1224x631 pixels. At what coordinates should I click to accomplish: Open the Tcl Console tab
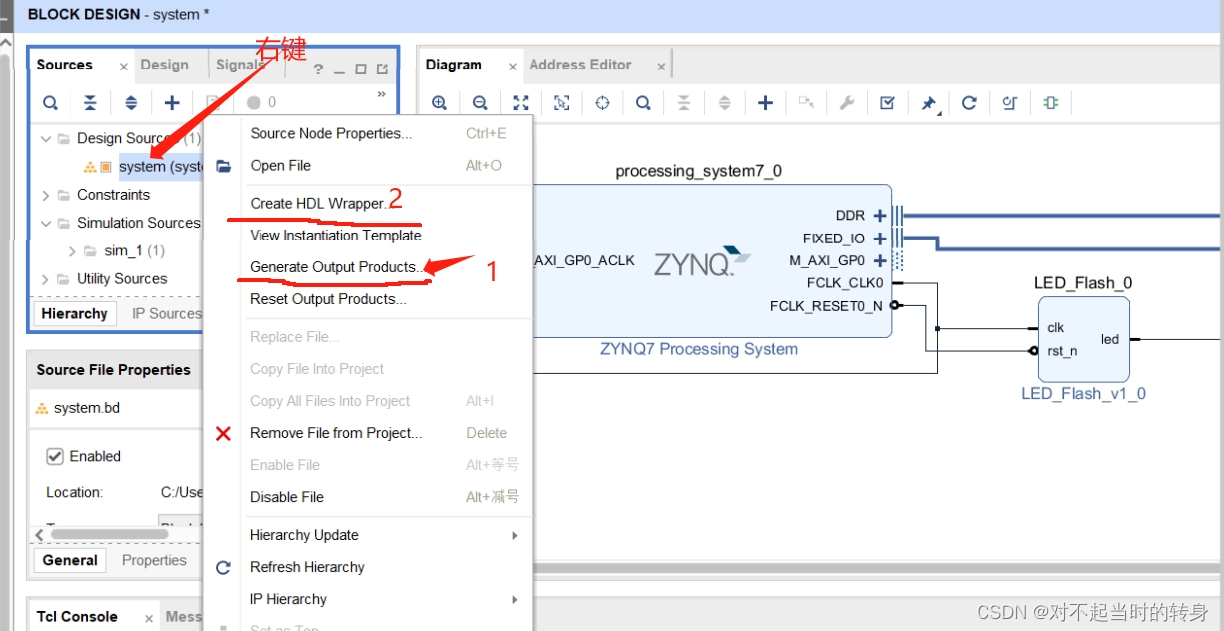(x=78, y=617)
